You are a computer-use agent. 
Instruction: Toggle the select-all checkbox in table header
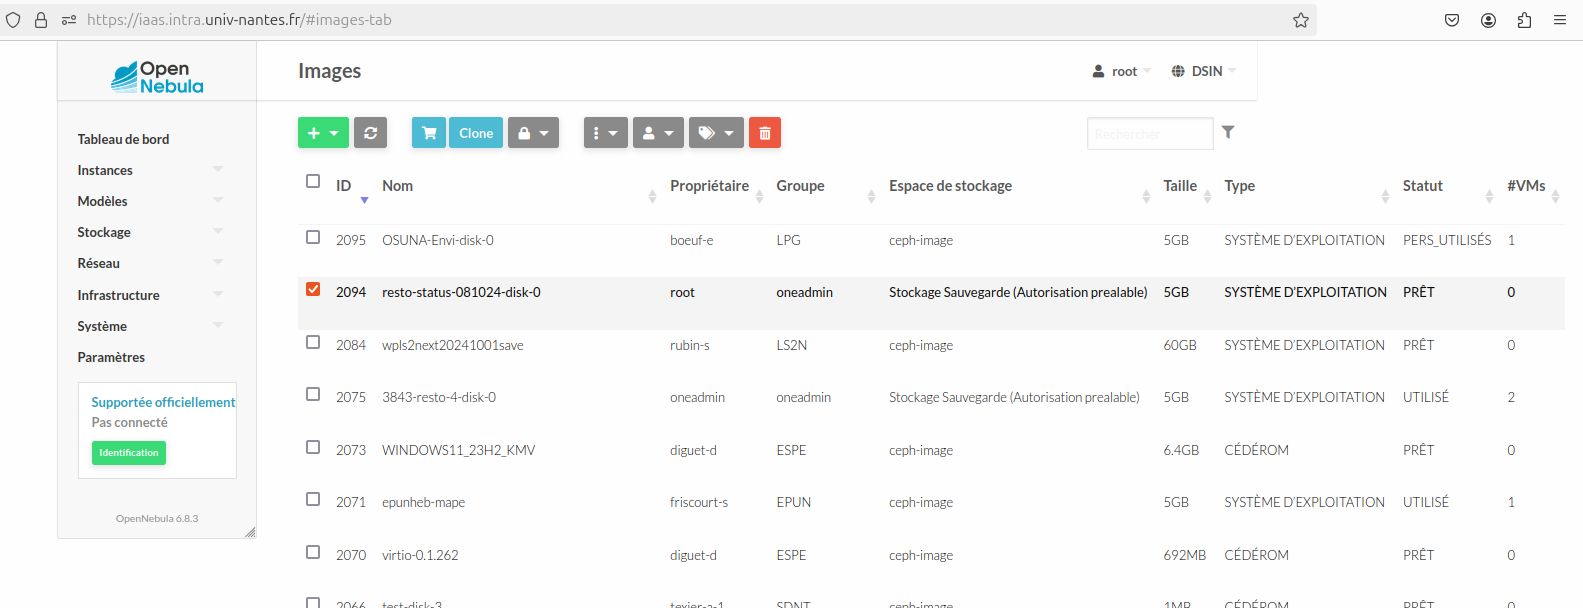(x=313, y=182)
